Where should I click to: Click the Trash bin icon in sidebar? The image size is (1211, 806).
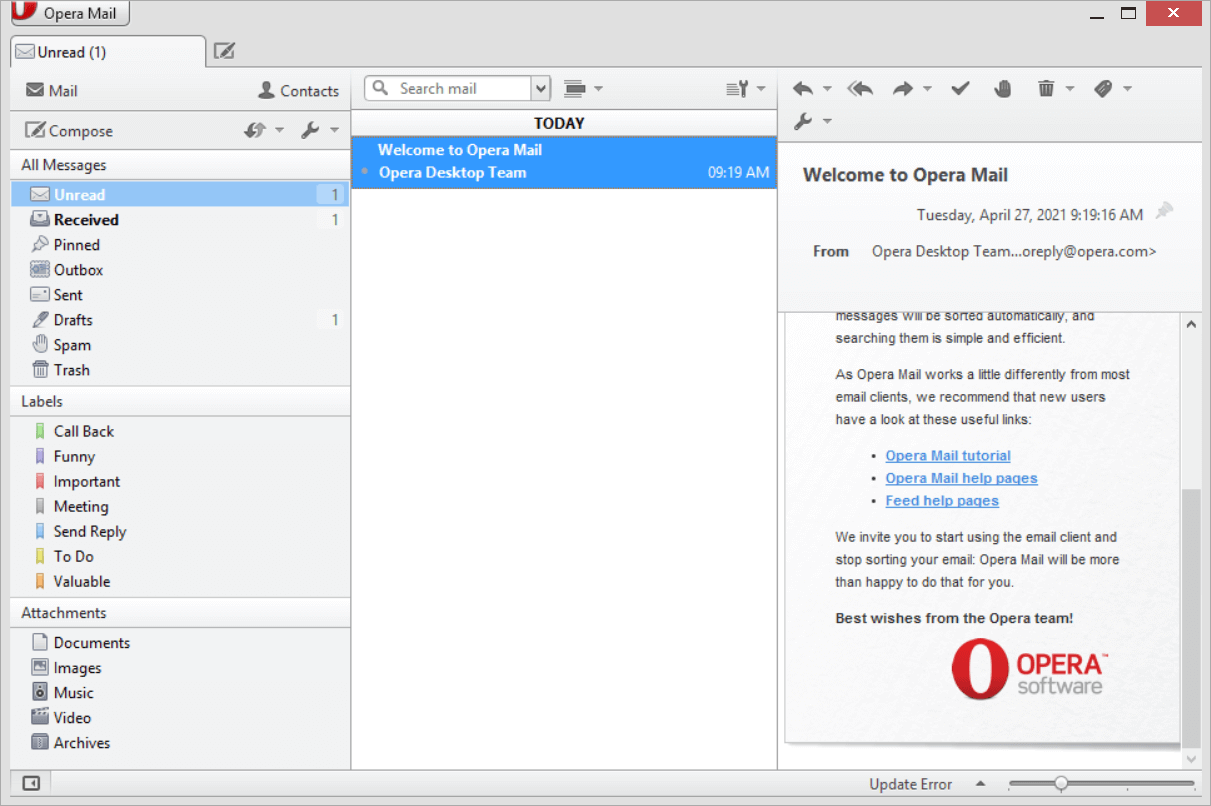[40, 370]
